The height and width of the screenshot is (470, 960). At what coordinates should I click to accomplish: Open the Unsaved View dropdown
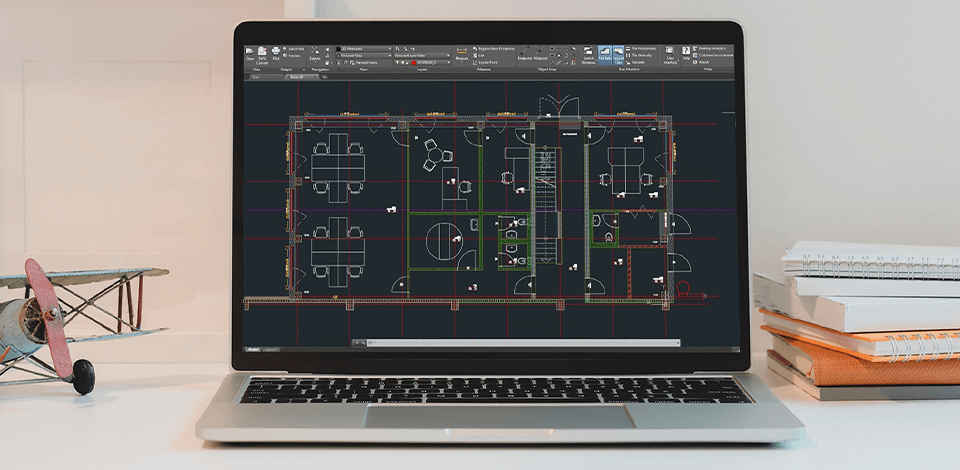click(364, 56)
